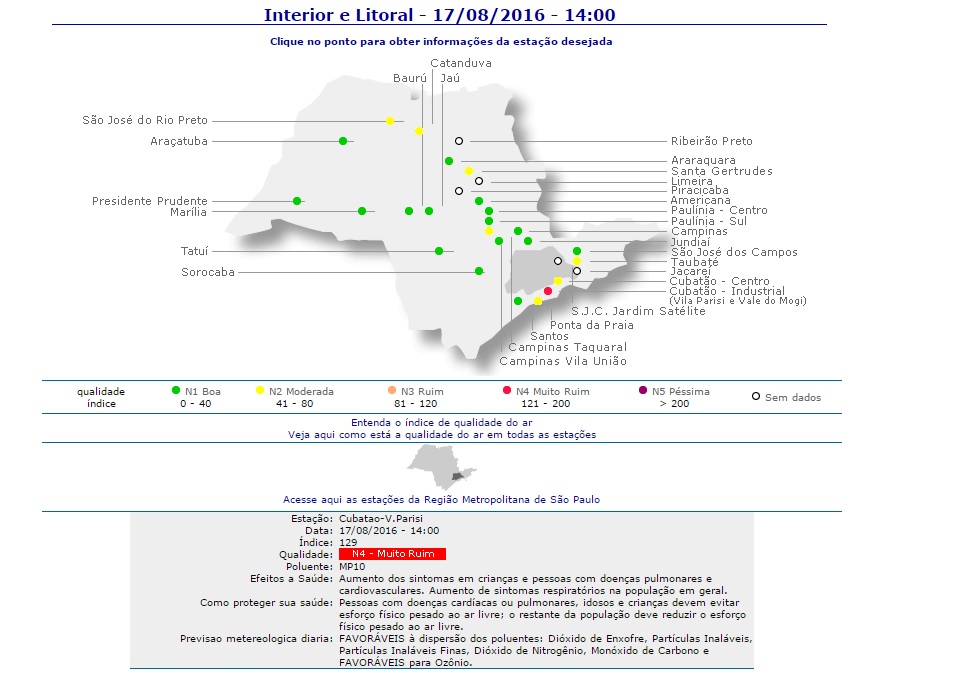Viewport: 954px width, 678px height.
Task: Click the Santos green station dot
Action: (x=518, y=301)
